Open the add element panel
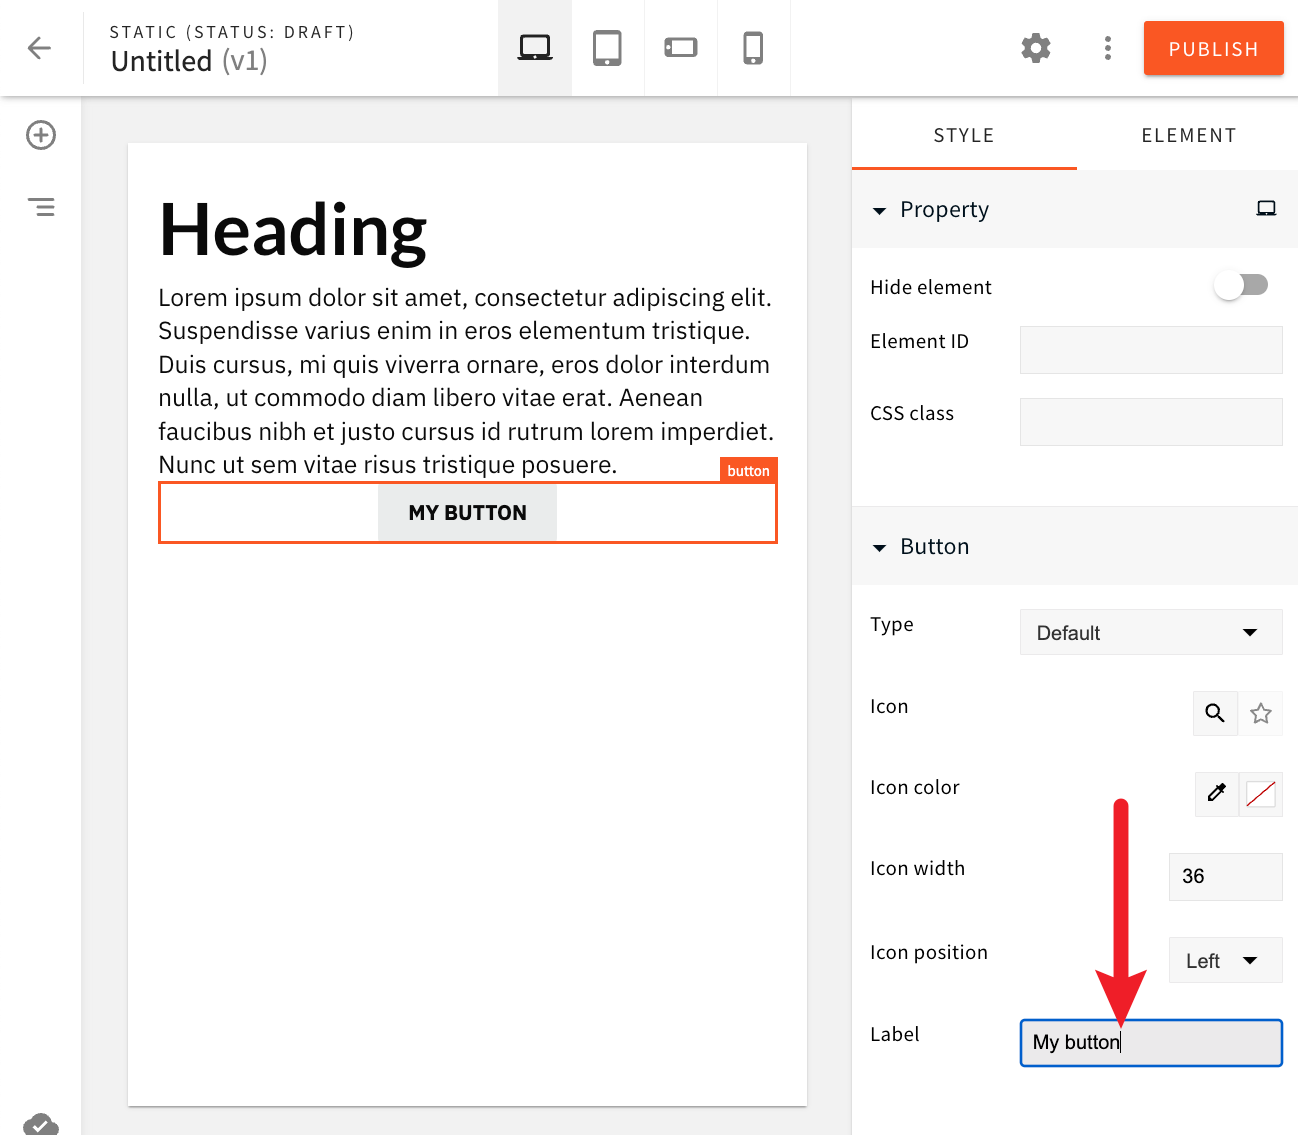Viewport: 1298px width, 1135px height. pos(40,135)
